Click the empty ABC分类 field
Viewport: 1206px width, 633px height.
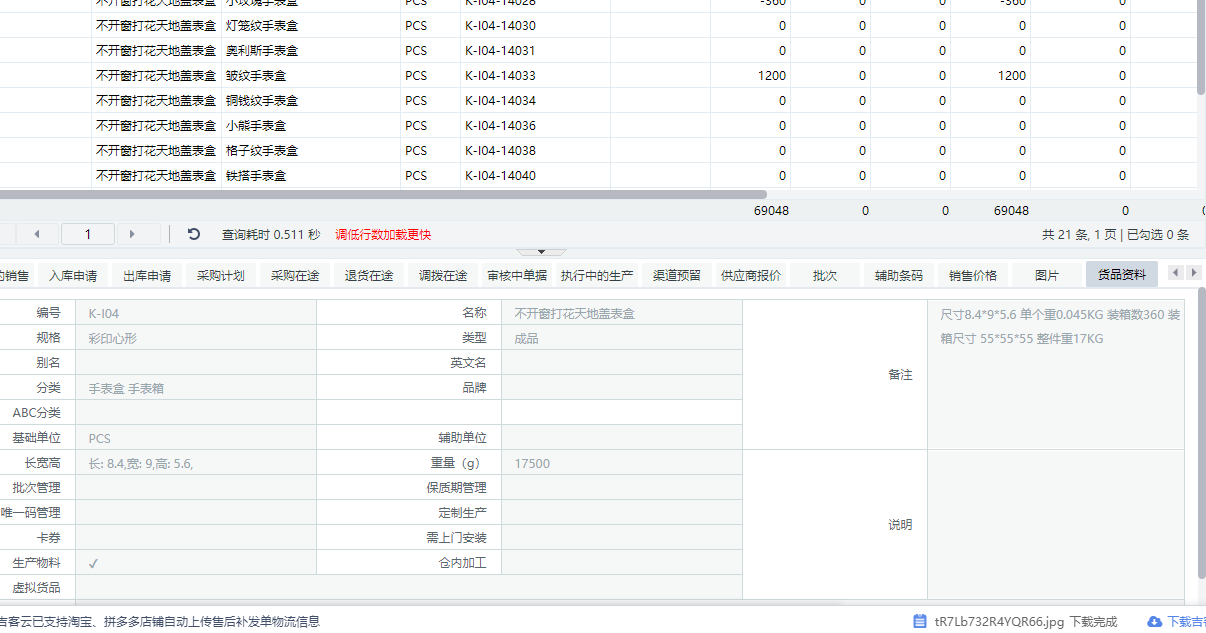coord(196,413)
